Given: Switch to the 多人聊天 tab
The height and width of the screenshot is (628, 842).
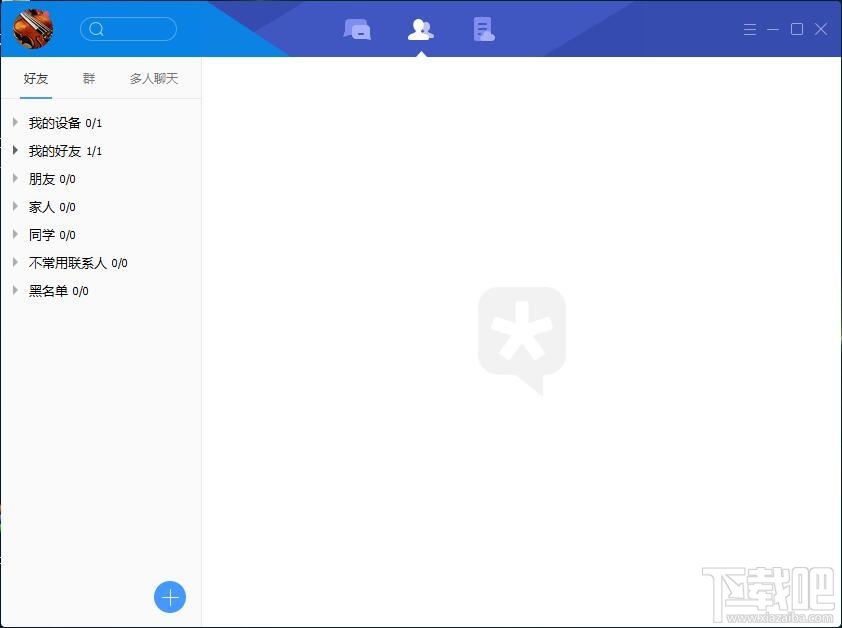Looking at the screenshot, I should [153, 78].
